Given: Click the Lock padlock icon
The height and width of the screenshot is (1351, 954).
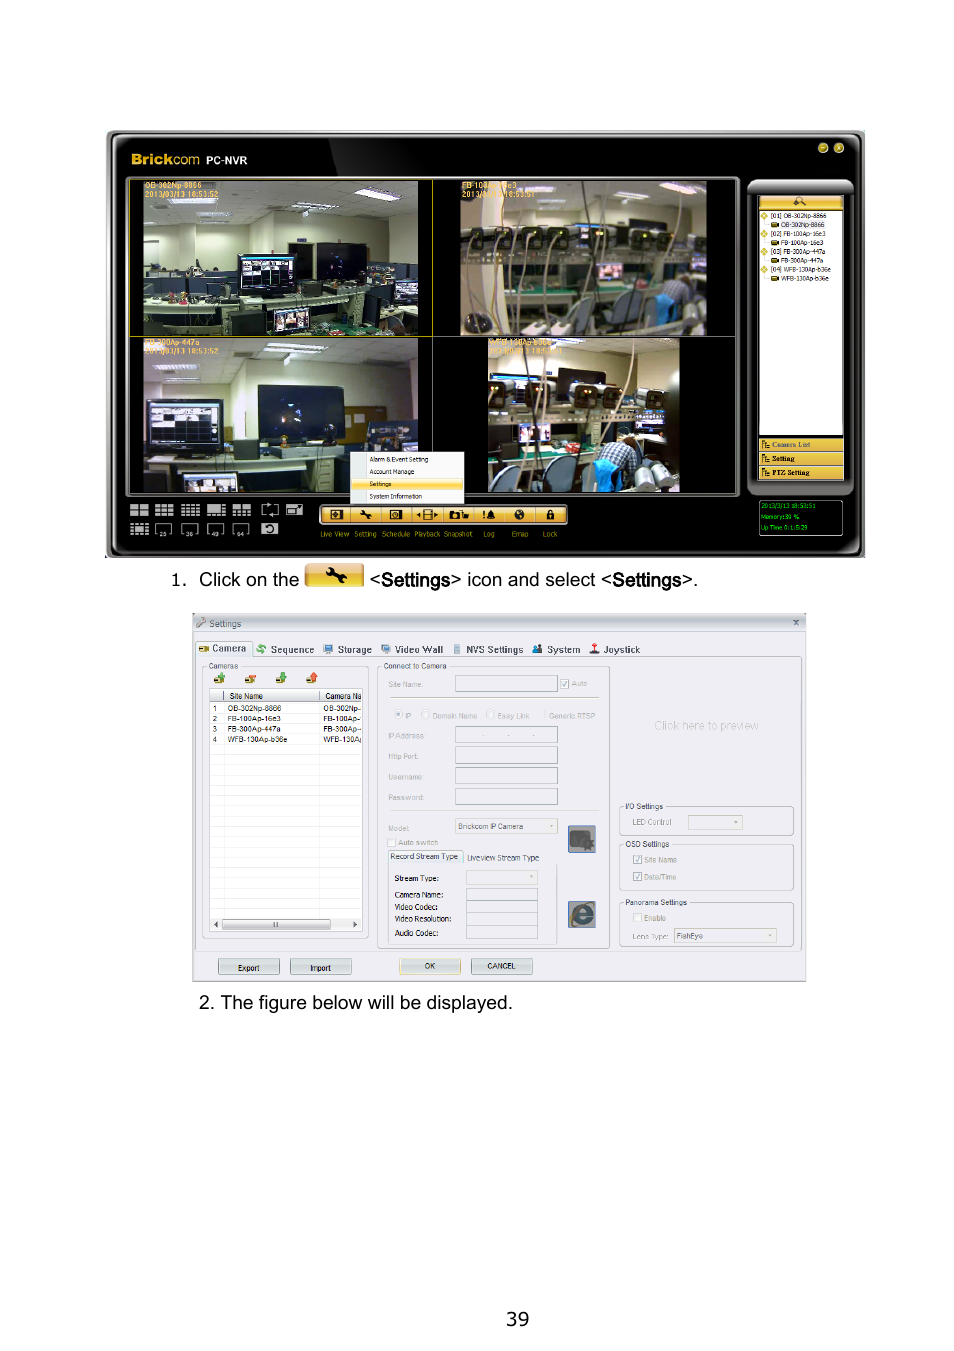Looking at the screenshot, I should [550, 515].
